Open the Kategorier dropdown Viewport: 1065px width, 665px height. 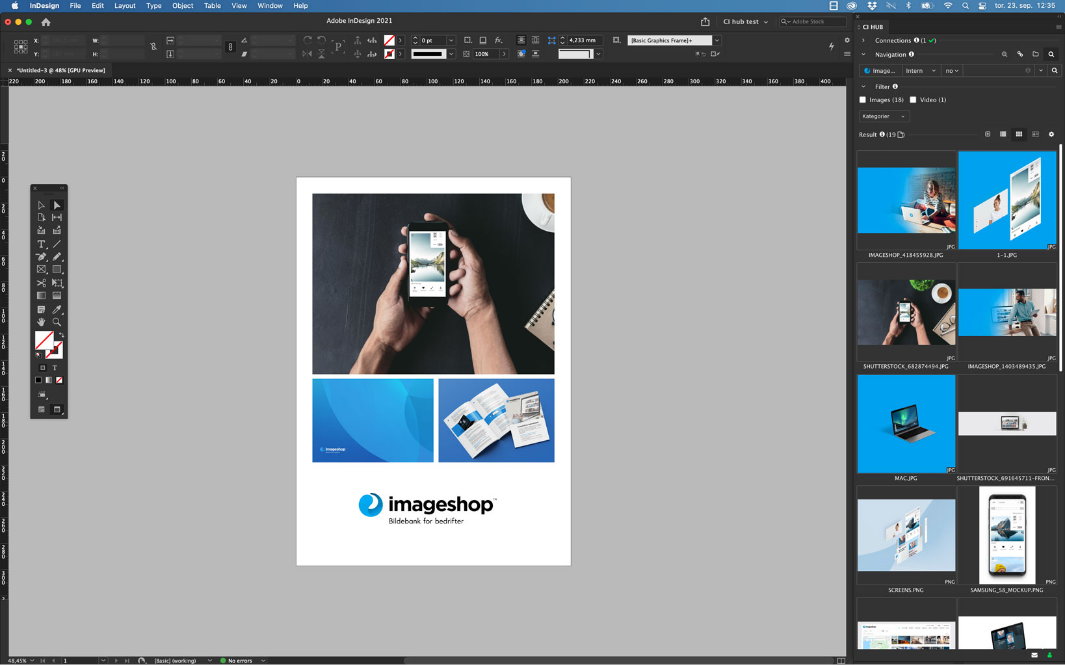click(x=884, y=116)
